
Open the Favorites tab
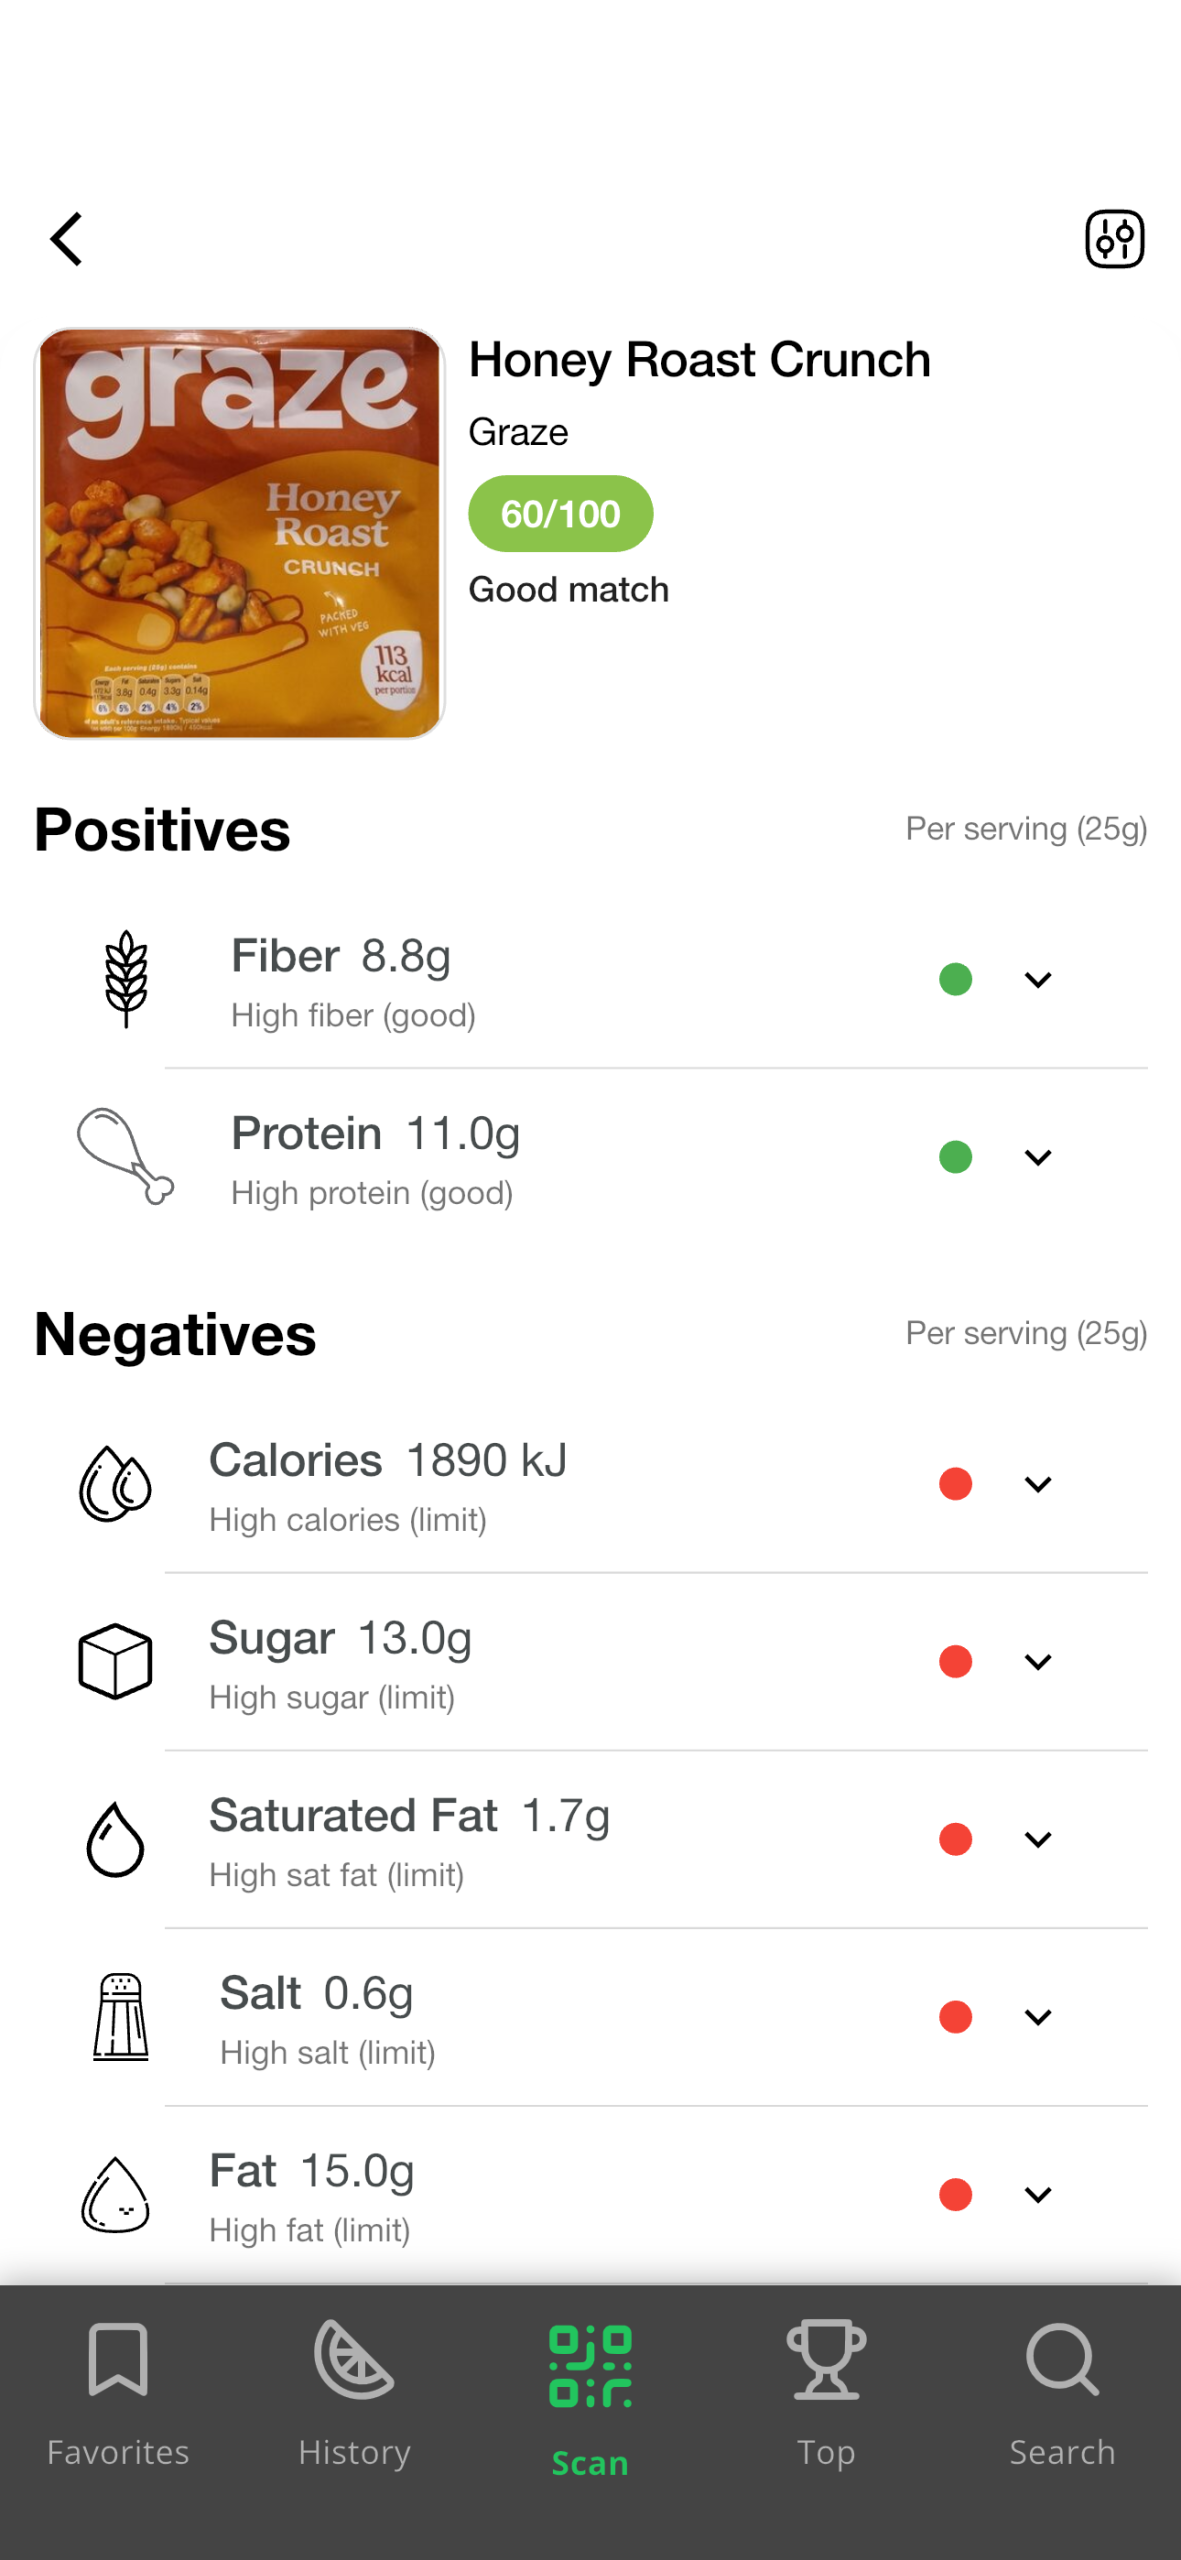(118, 2394)
